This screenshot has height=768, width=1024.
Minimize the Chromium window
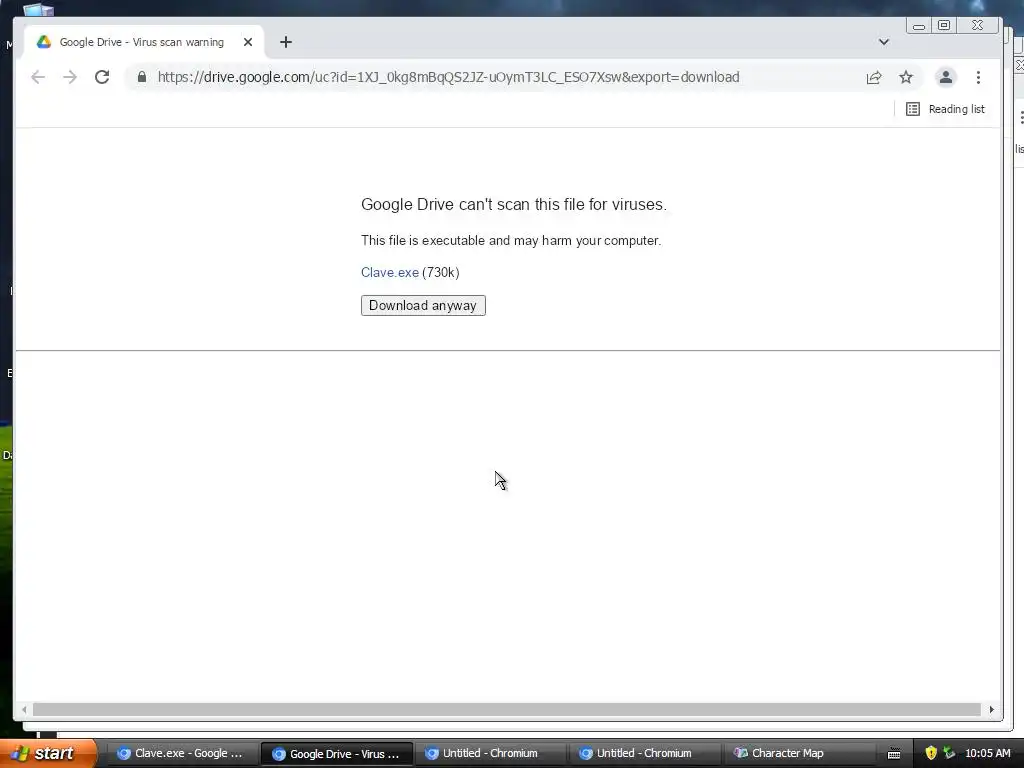point(919,25)
